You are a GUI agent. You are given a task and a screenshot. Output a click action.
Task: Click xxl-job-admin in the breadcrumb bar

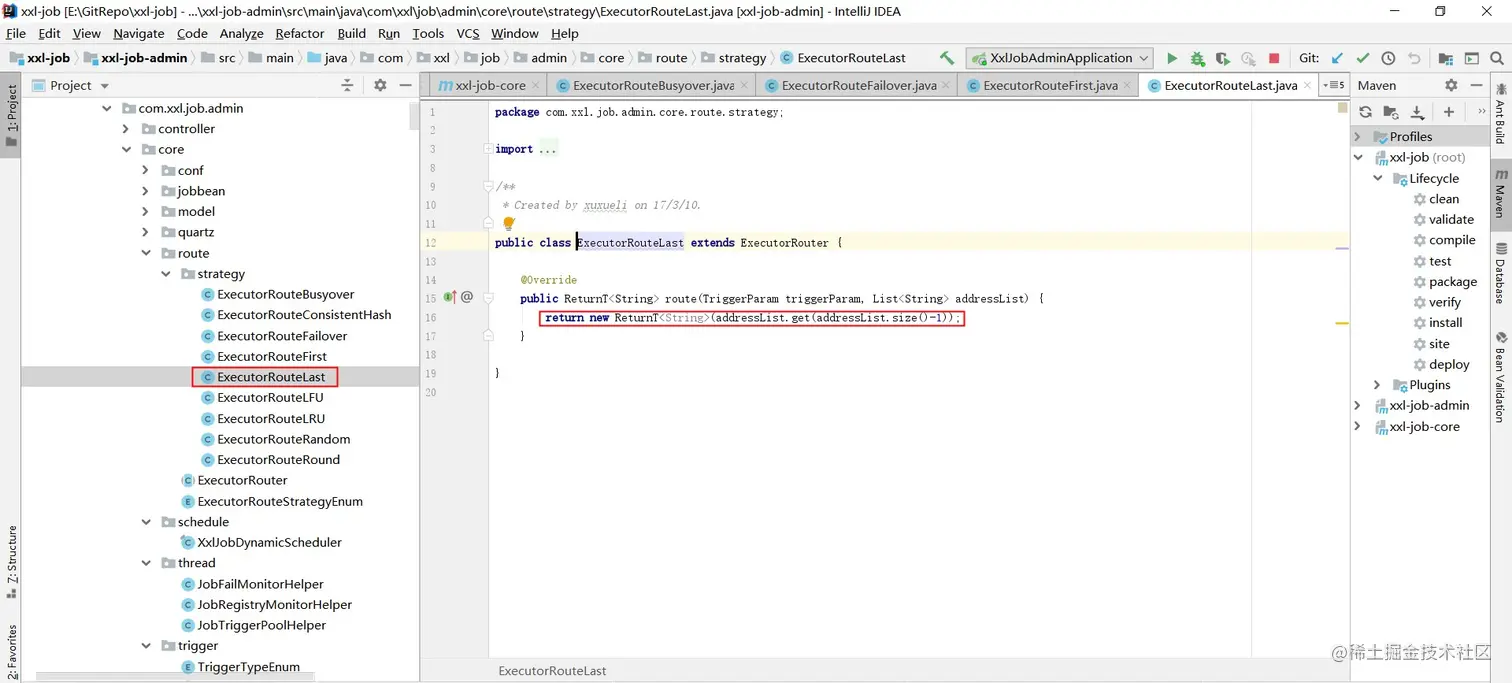point(135,58)
